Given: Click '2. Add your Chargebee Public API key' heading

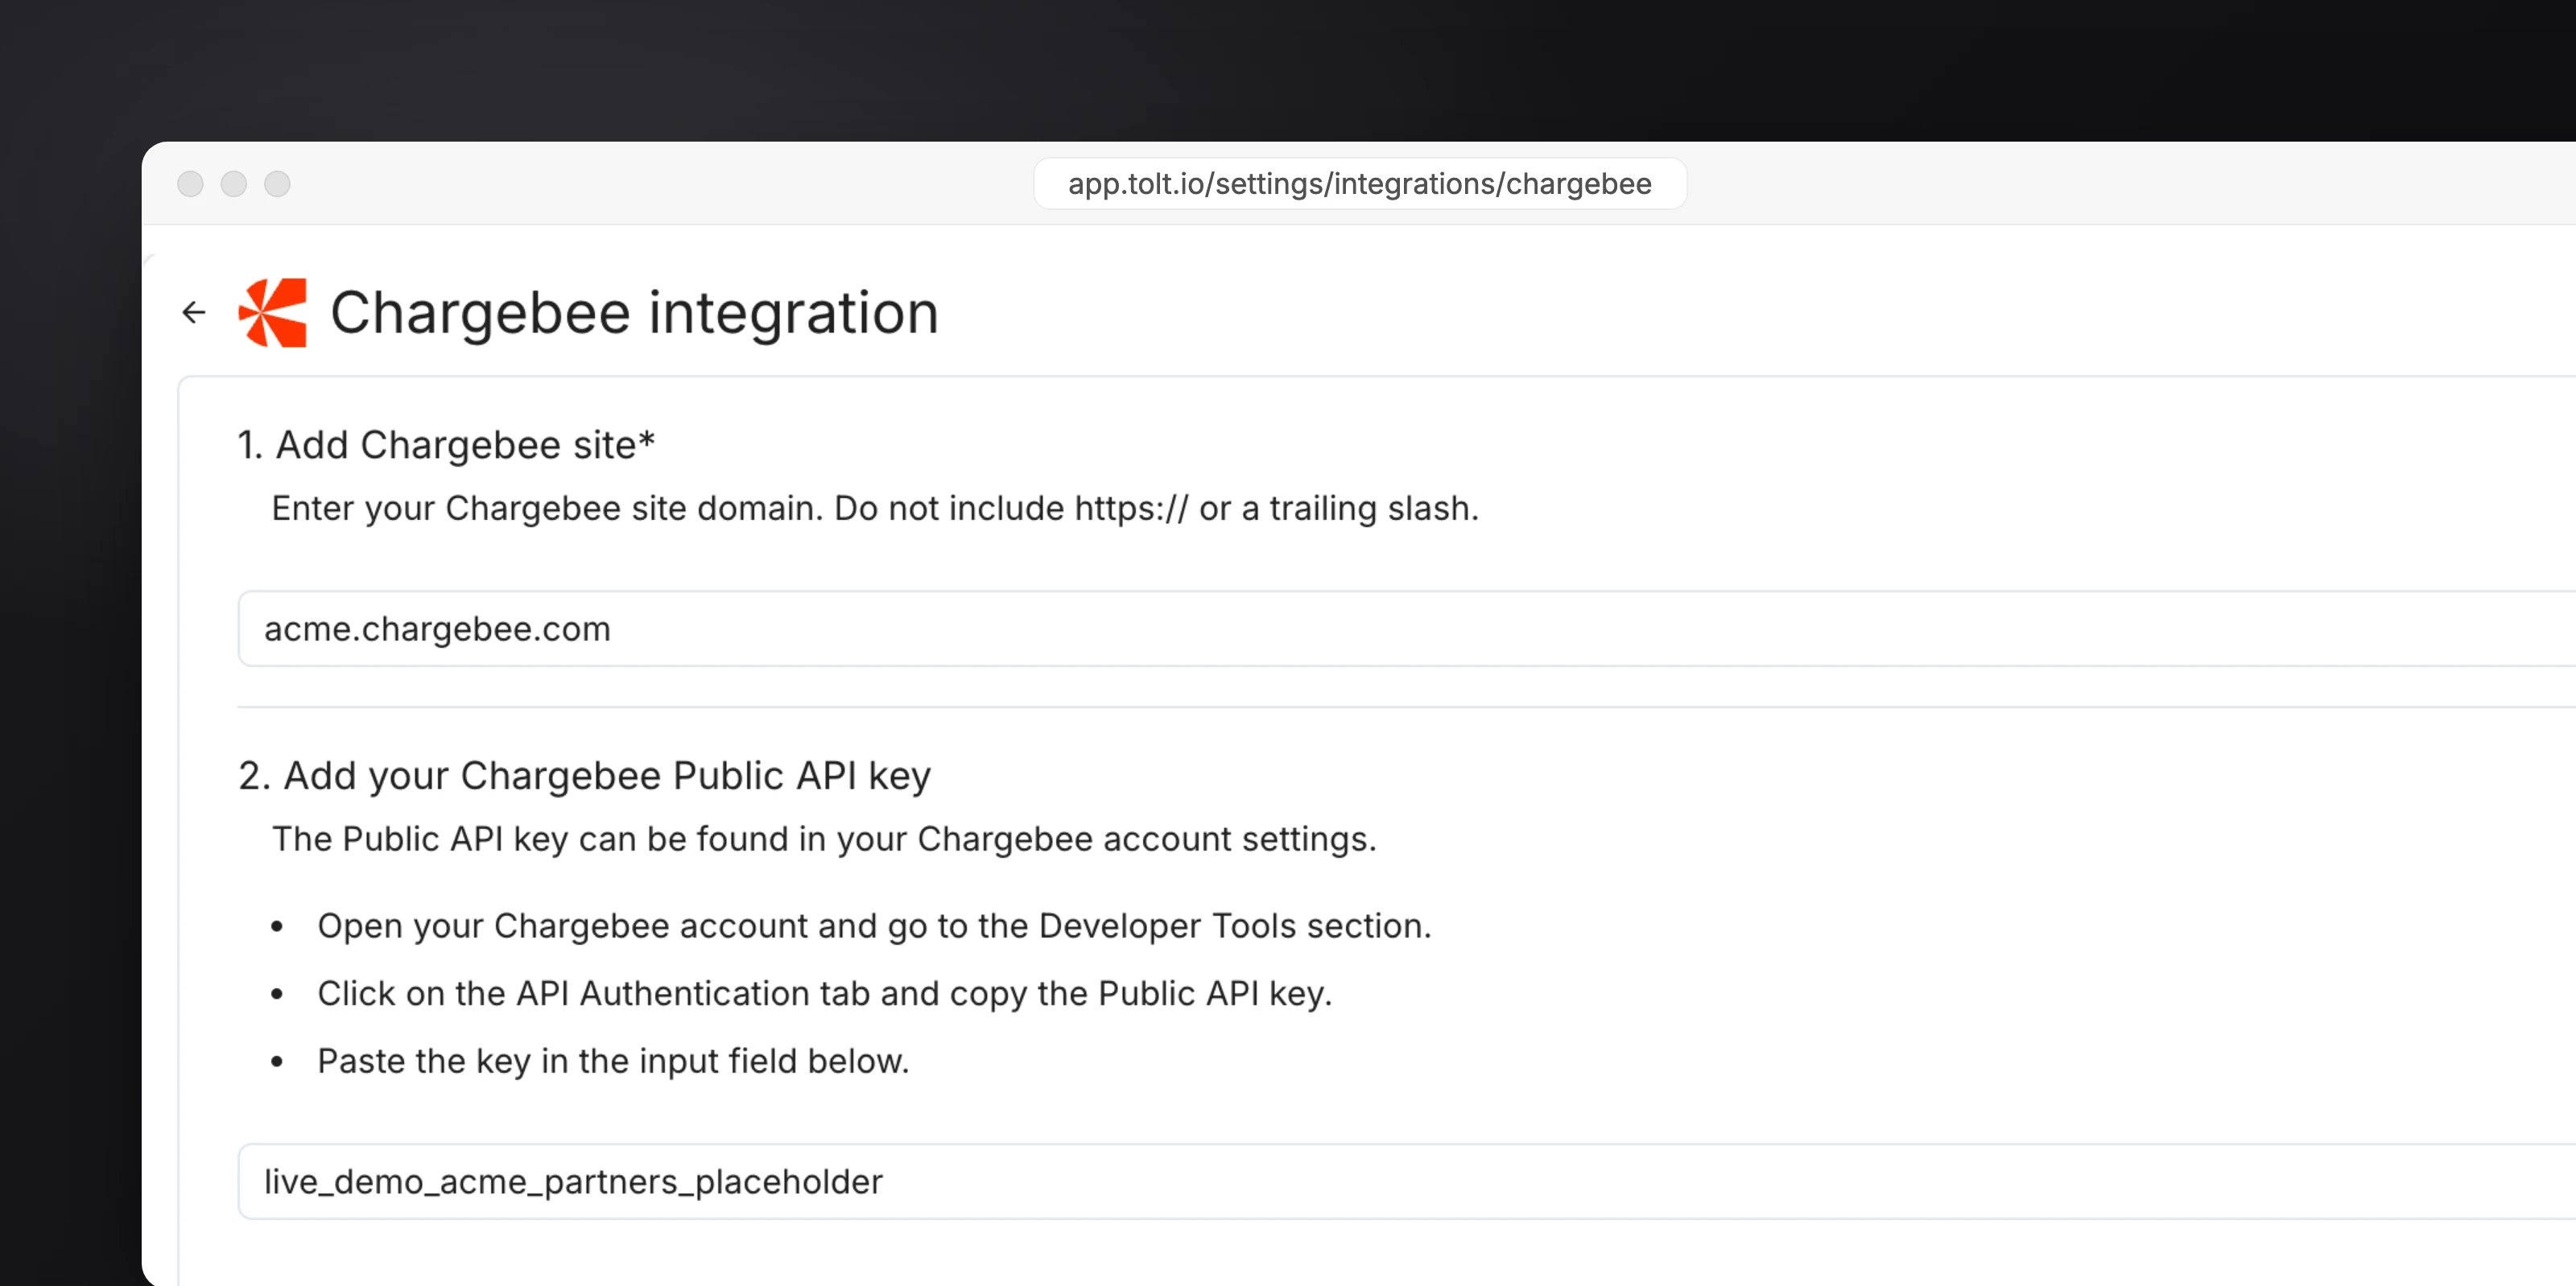Looking at the screenshot, I should pos(585,776).
